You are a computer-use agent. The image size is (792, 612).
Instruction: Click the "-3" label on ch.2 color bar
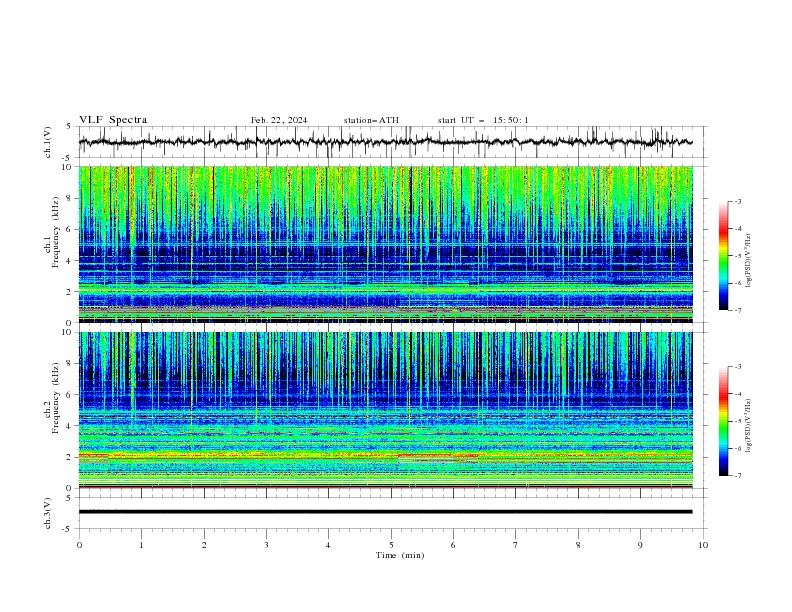point(738,367)
